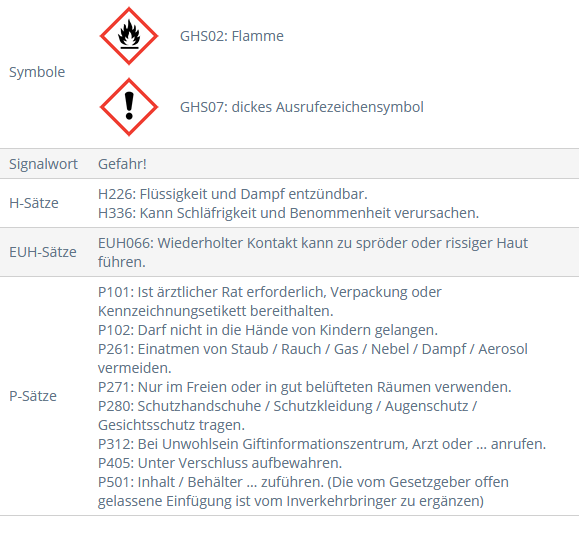Viewport: 586px width, 557px height.
Task: Click the GHS02 flame hazard pictogram
Action: click(x=129, y=36)
